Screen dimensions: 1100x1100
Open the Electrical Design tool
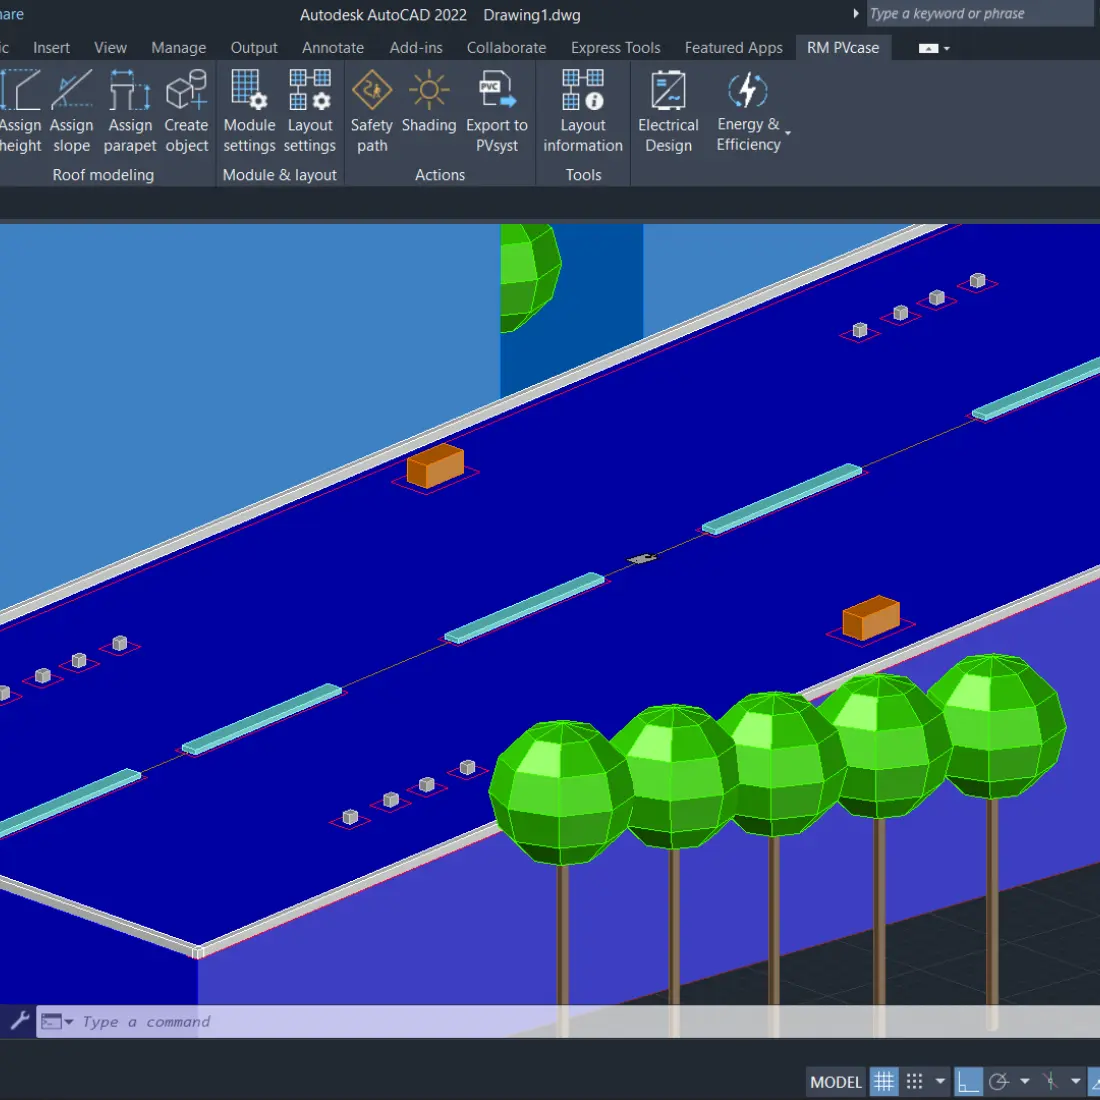pyautogui.click(x=668, y=111)
